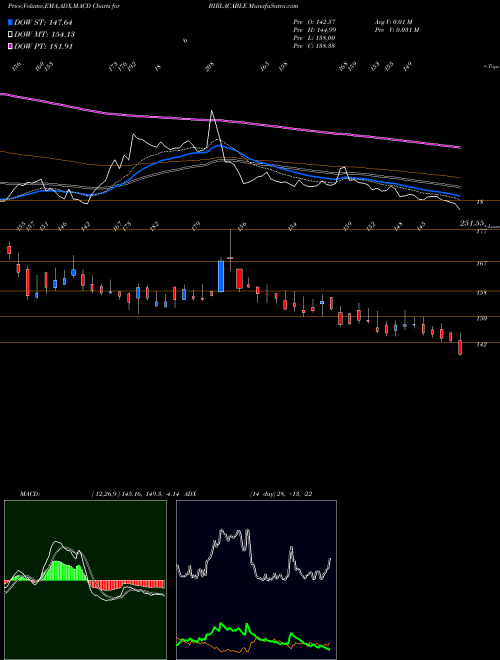Click ADX values '(14 day) 28, +18, -22'
This screenshot has height=660, width=500.
(281, 494)
